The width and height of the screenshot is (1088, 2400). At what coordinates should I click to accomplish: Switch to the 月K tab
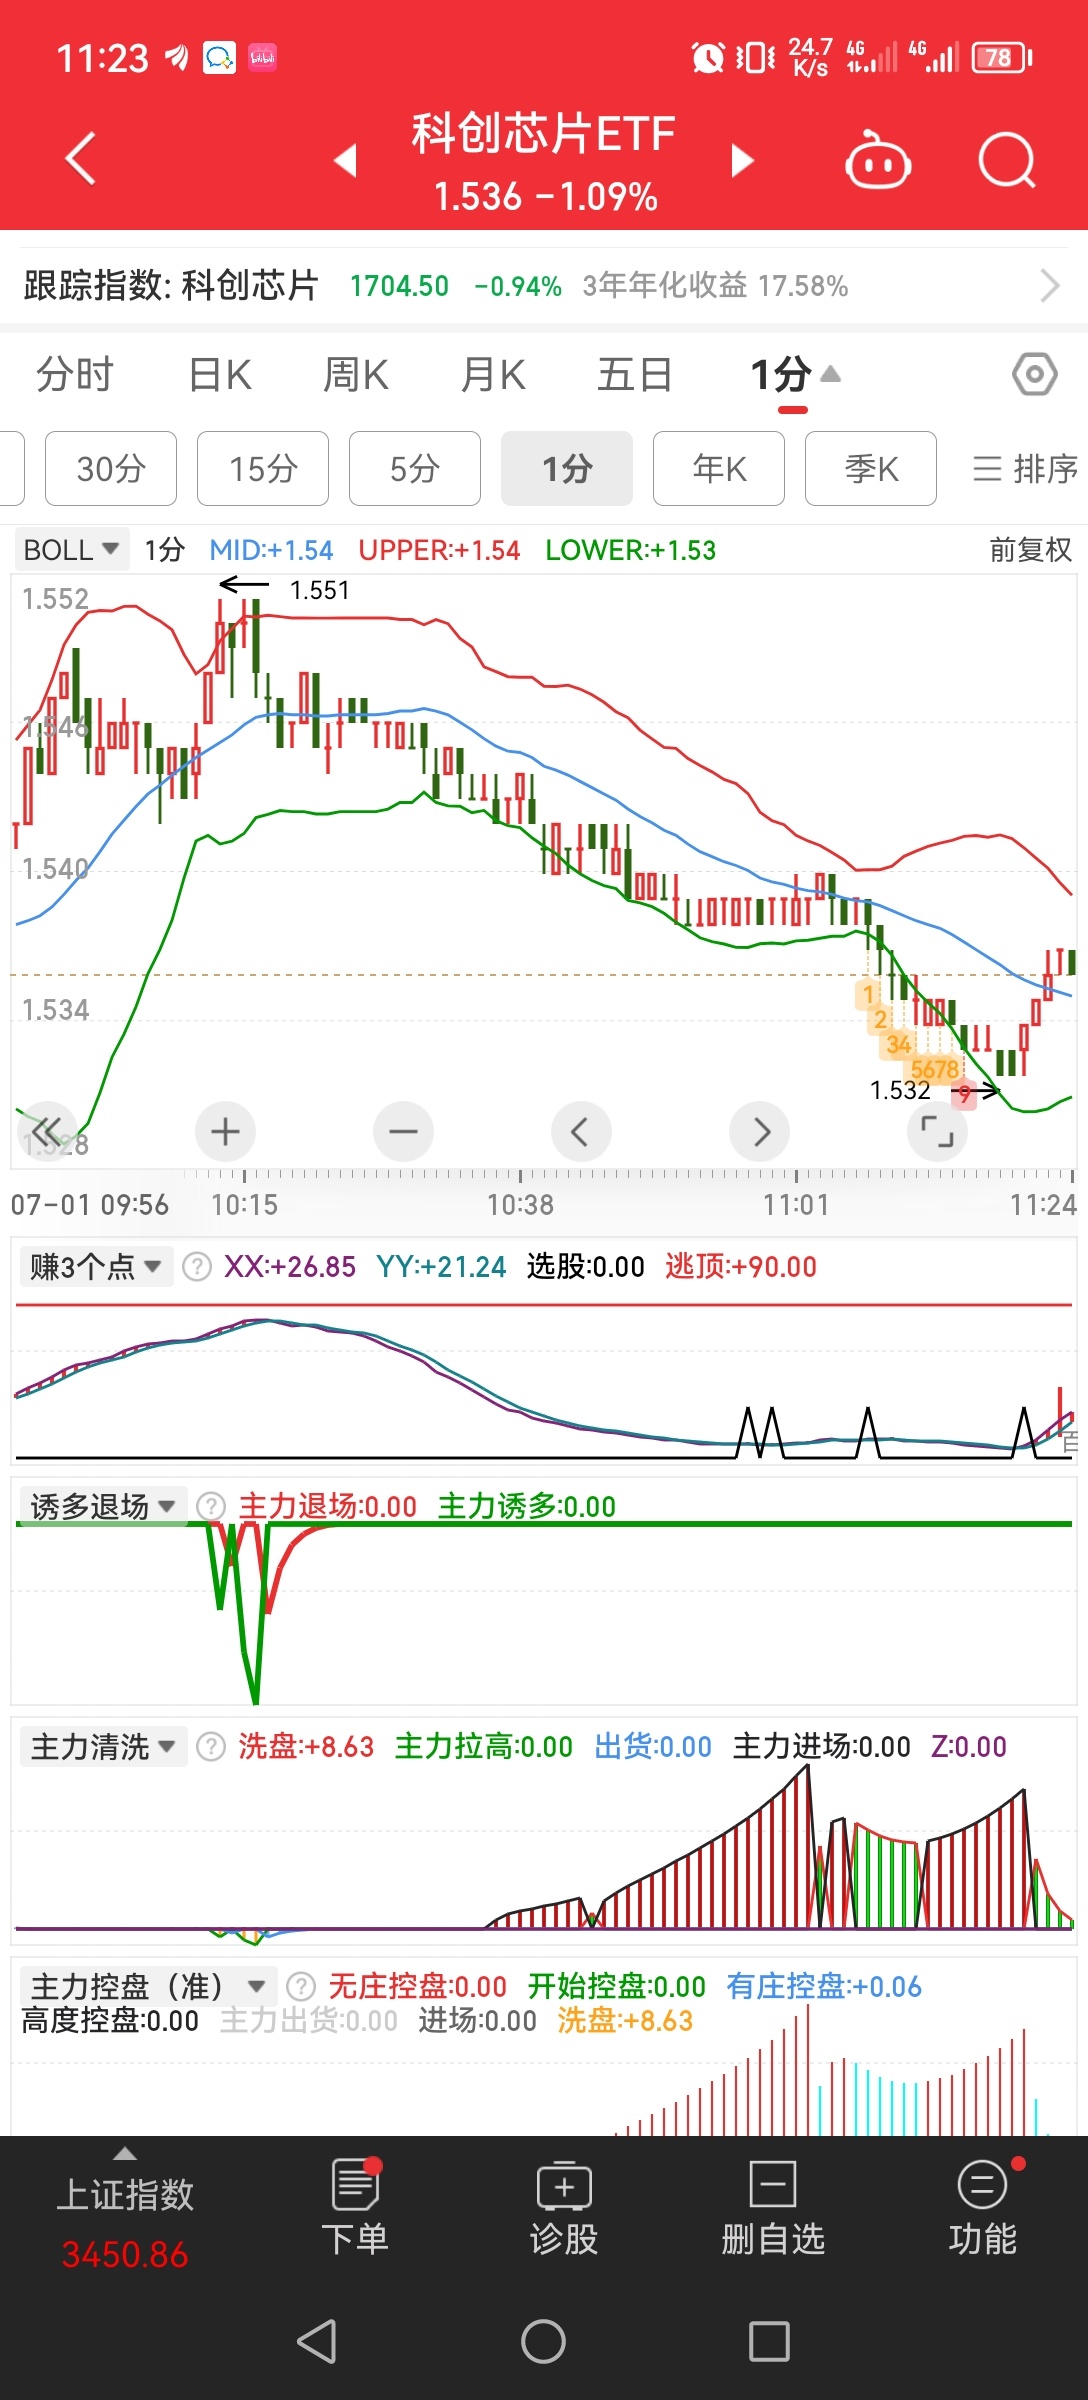[493, 376]
